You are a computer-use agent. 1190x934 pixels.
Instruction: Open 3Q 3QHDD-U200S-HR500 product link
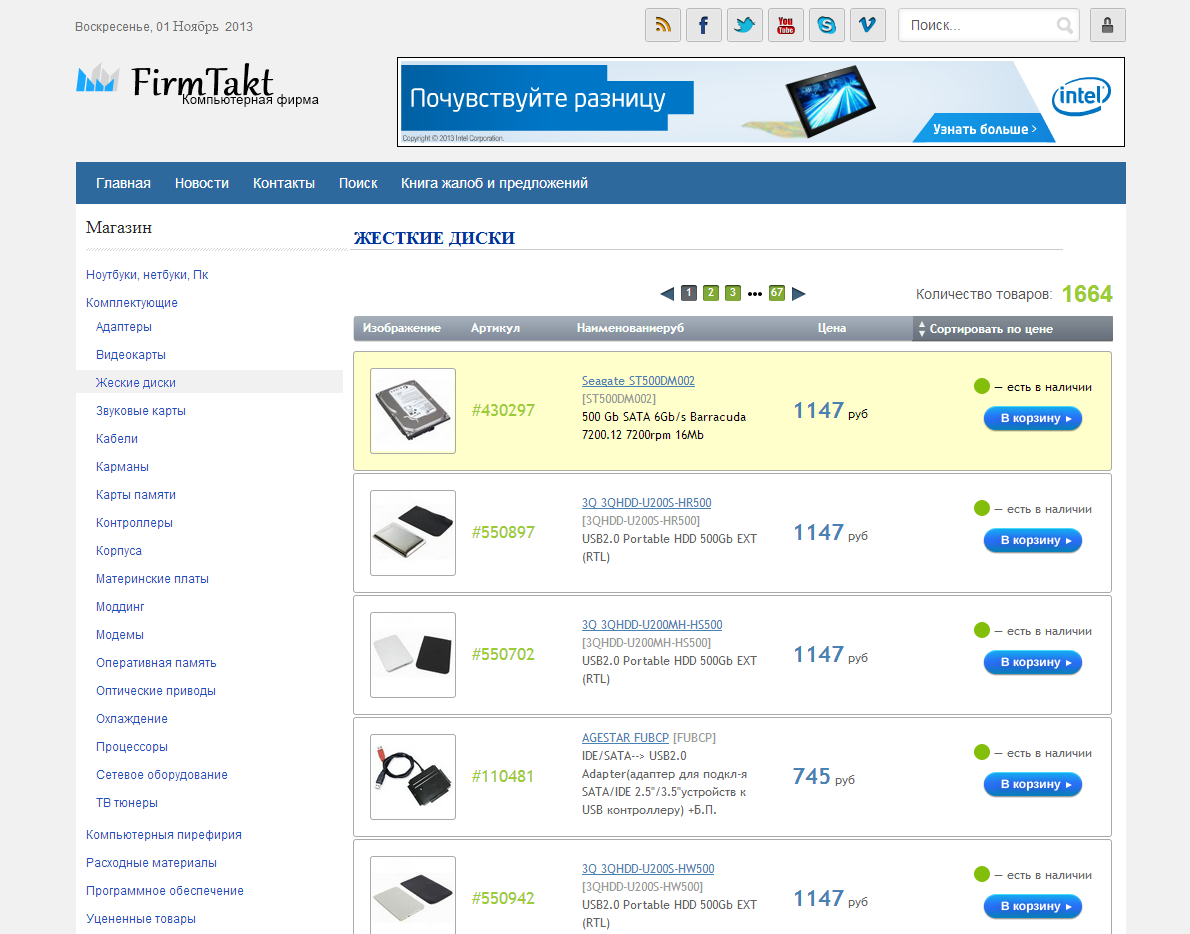[x=647, y=503]
